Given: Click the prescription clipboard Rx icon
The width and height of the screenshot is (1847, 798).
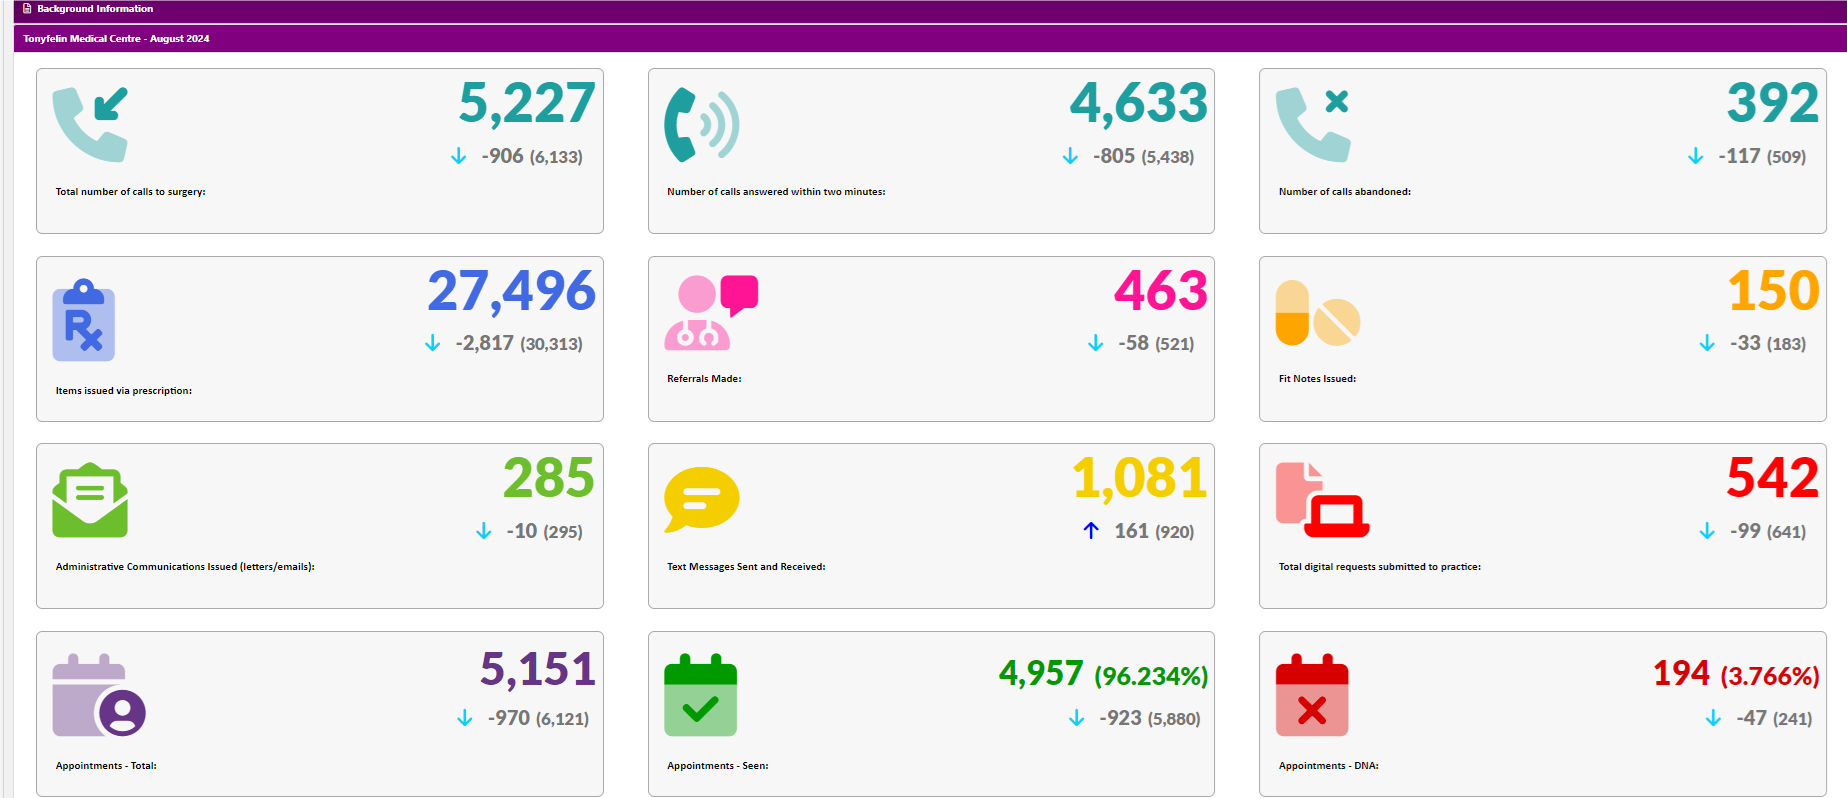Looking at the screenshot, I should tap(84, 320).
